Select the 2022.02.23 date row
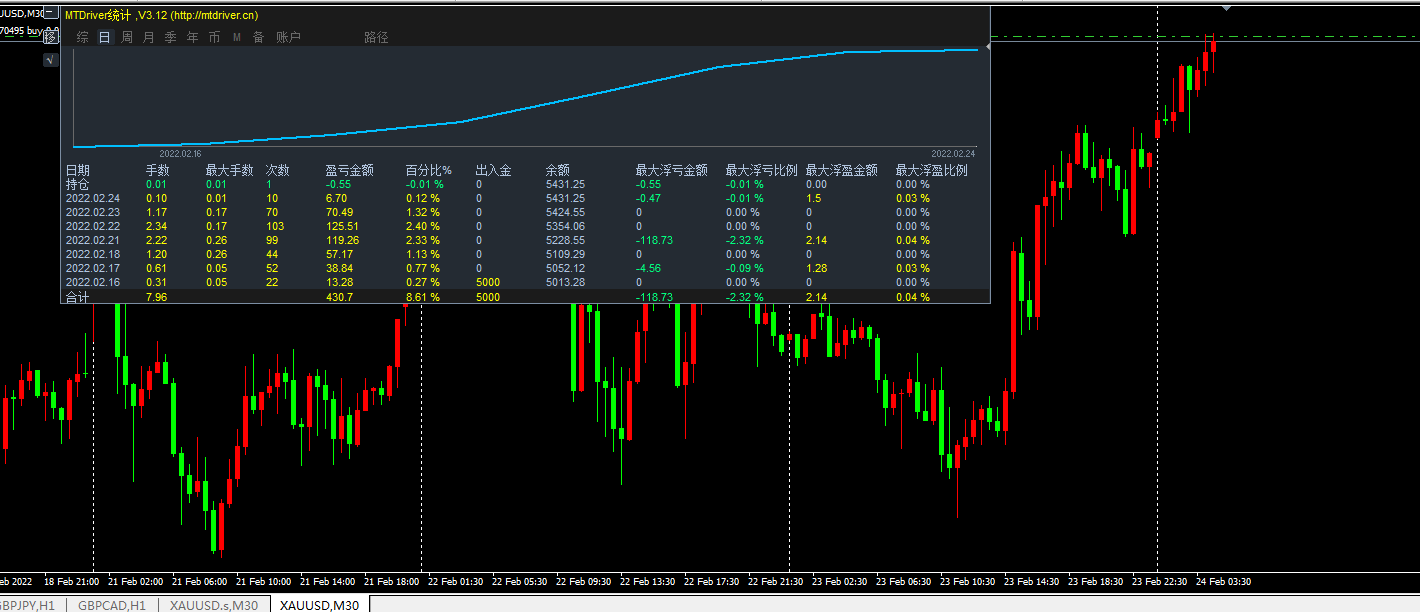The width and height of the screenshot is (1420, 612). coord(93,212)
